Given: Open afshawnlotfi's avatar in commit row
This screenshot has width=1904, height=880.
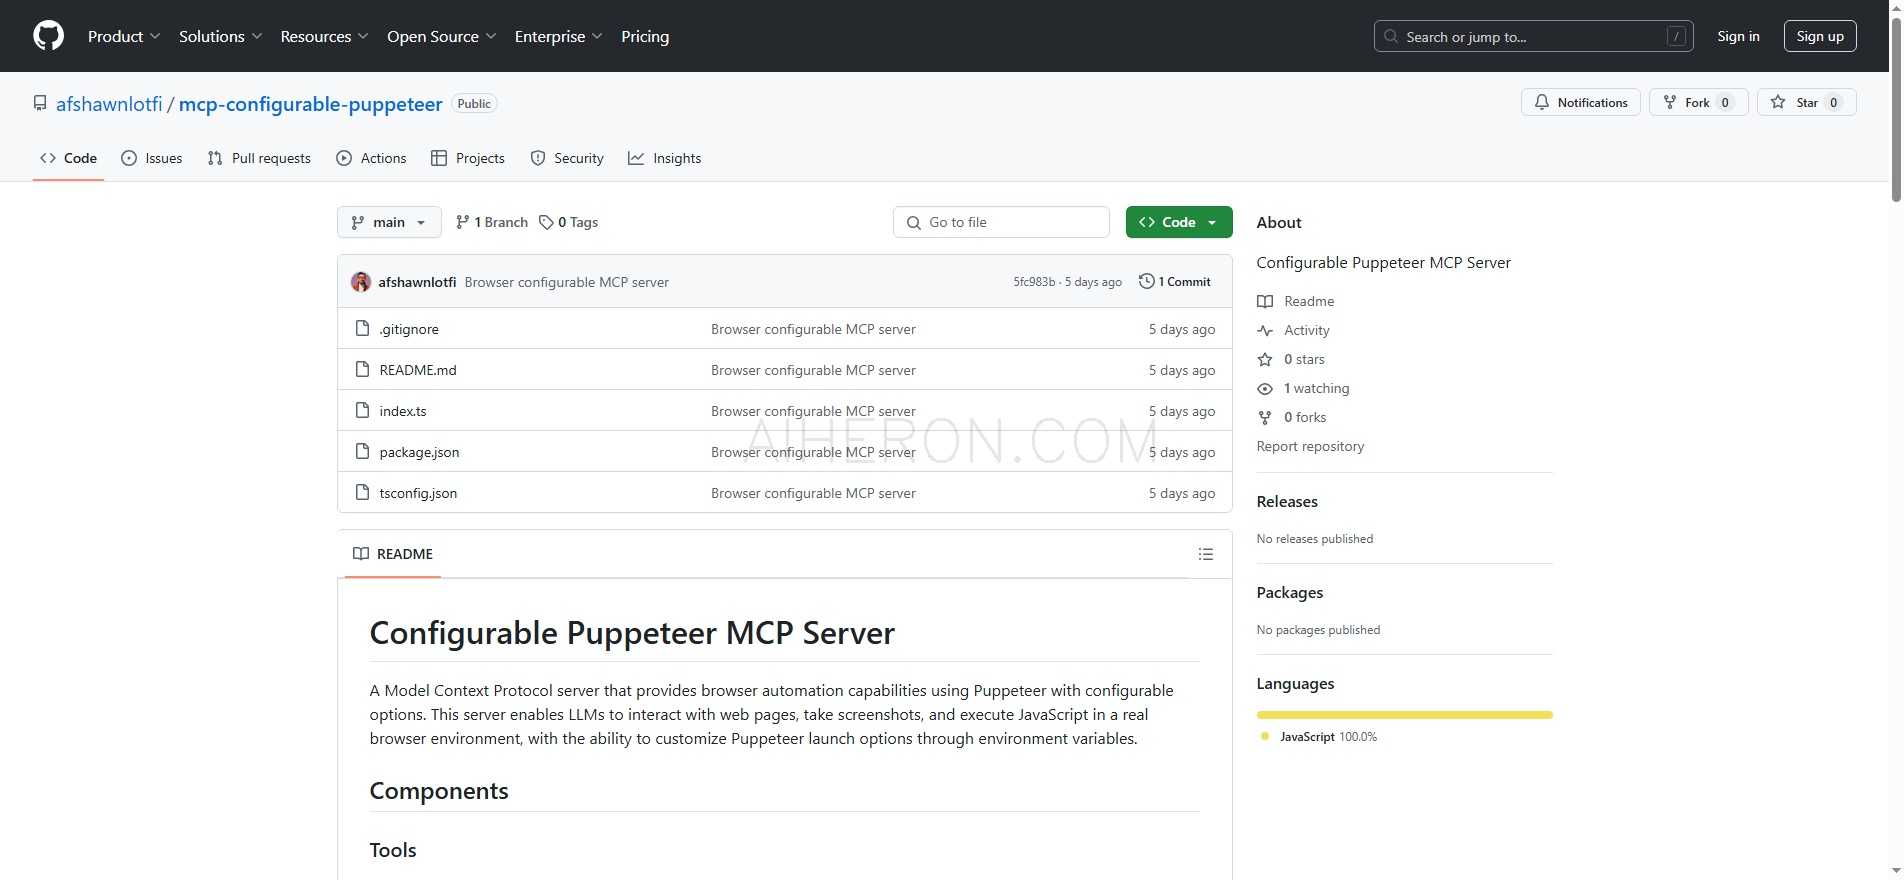Looking at the screenshot, I should [x=361, y=282].
